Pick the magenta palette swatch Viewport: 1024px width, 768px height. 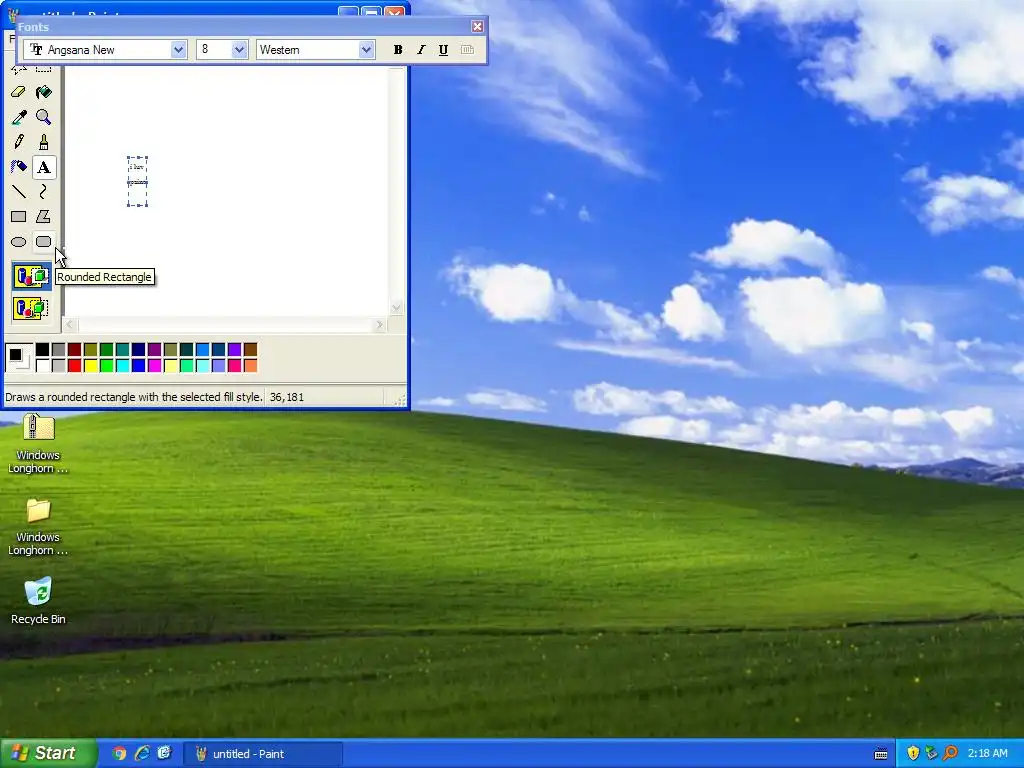[154, 366]
